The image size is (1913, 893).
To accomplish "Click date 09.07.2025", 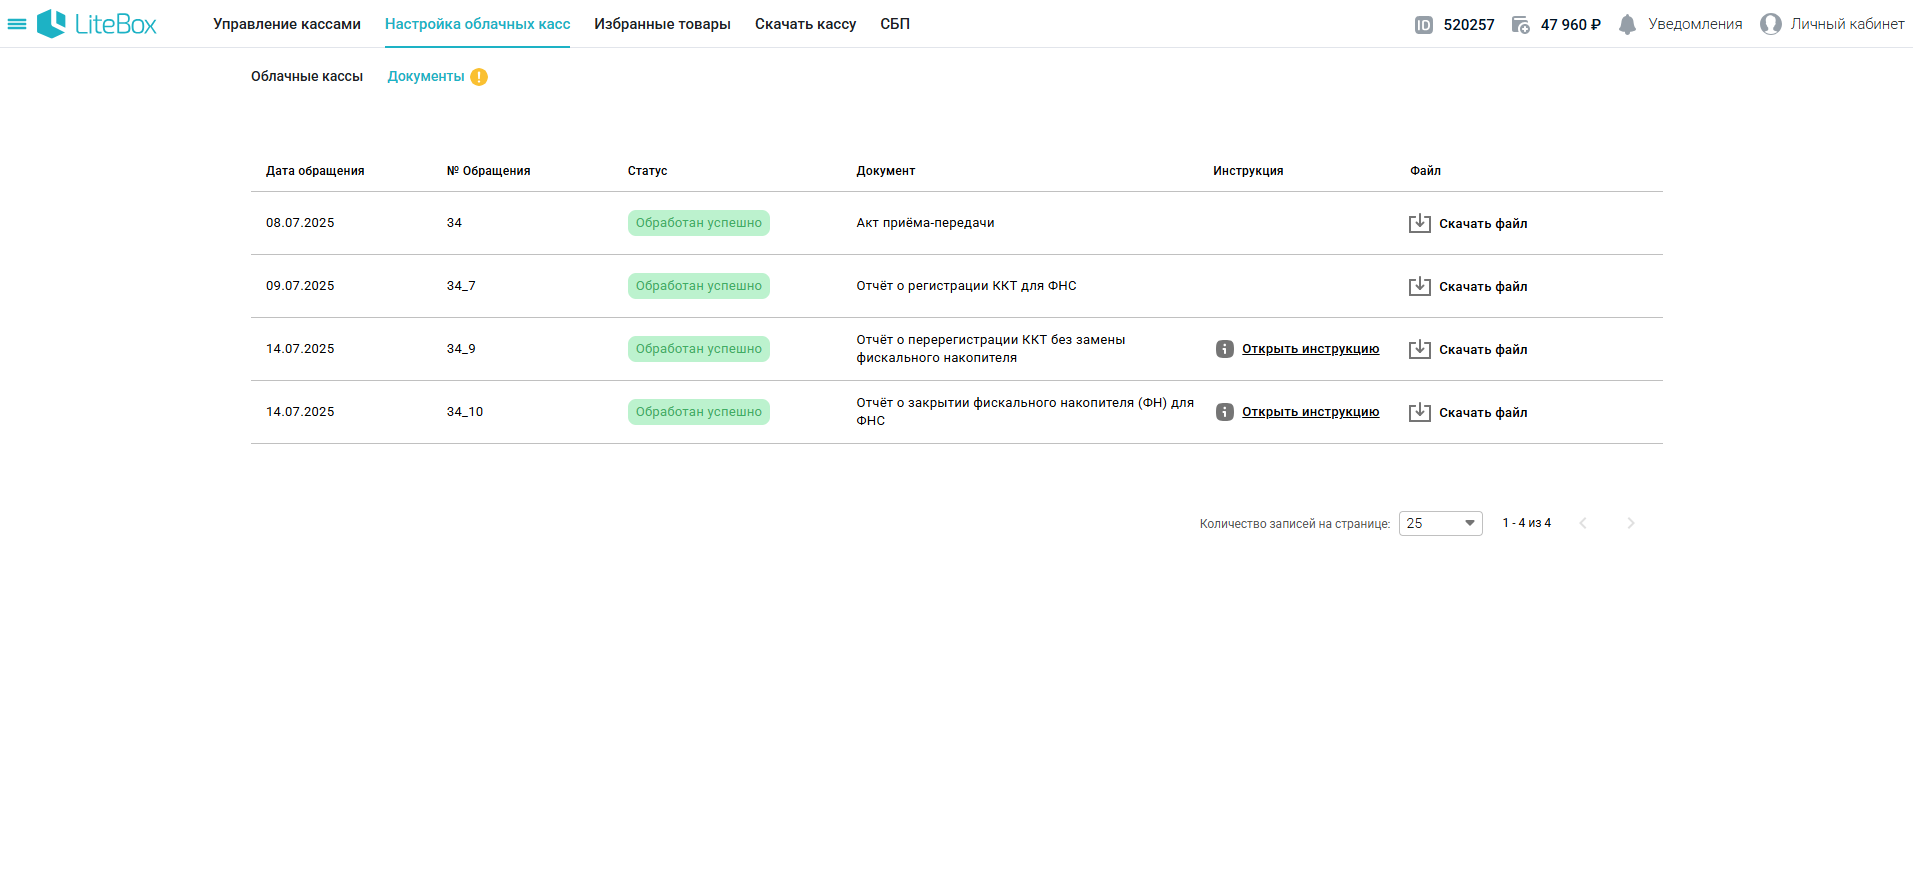I will (x=300, y=286).
